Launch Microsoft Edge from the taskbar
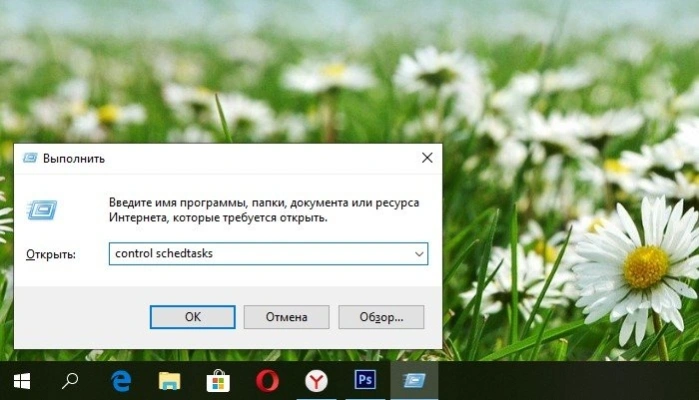 [121, 381]
